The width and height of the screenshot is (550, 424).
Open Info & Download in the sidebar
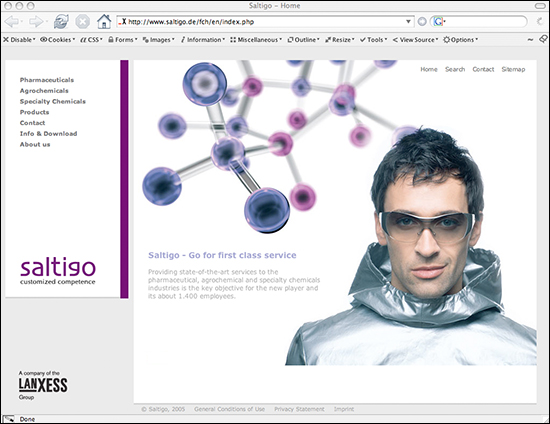pos(48,134)
